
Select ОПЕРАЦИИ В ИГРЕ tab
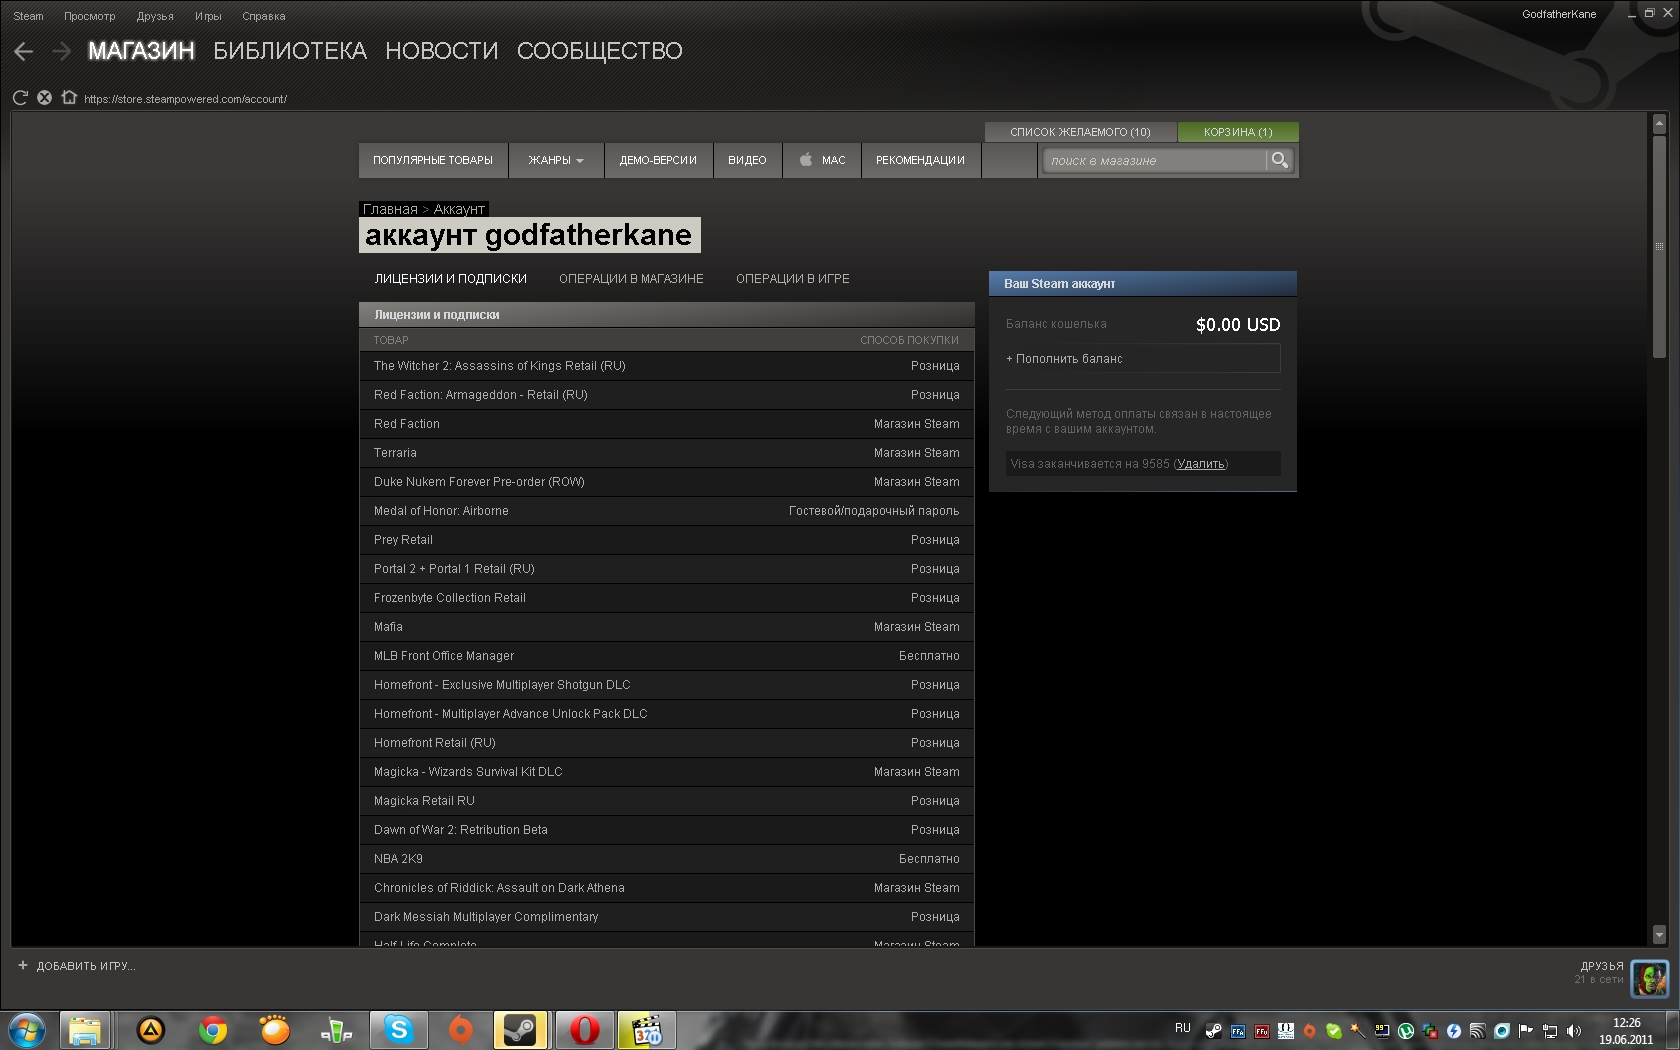[x=793, y=279]
